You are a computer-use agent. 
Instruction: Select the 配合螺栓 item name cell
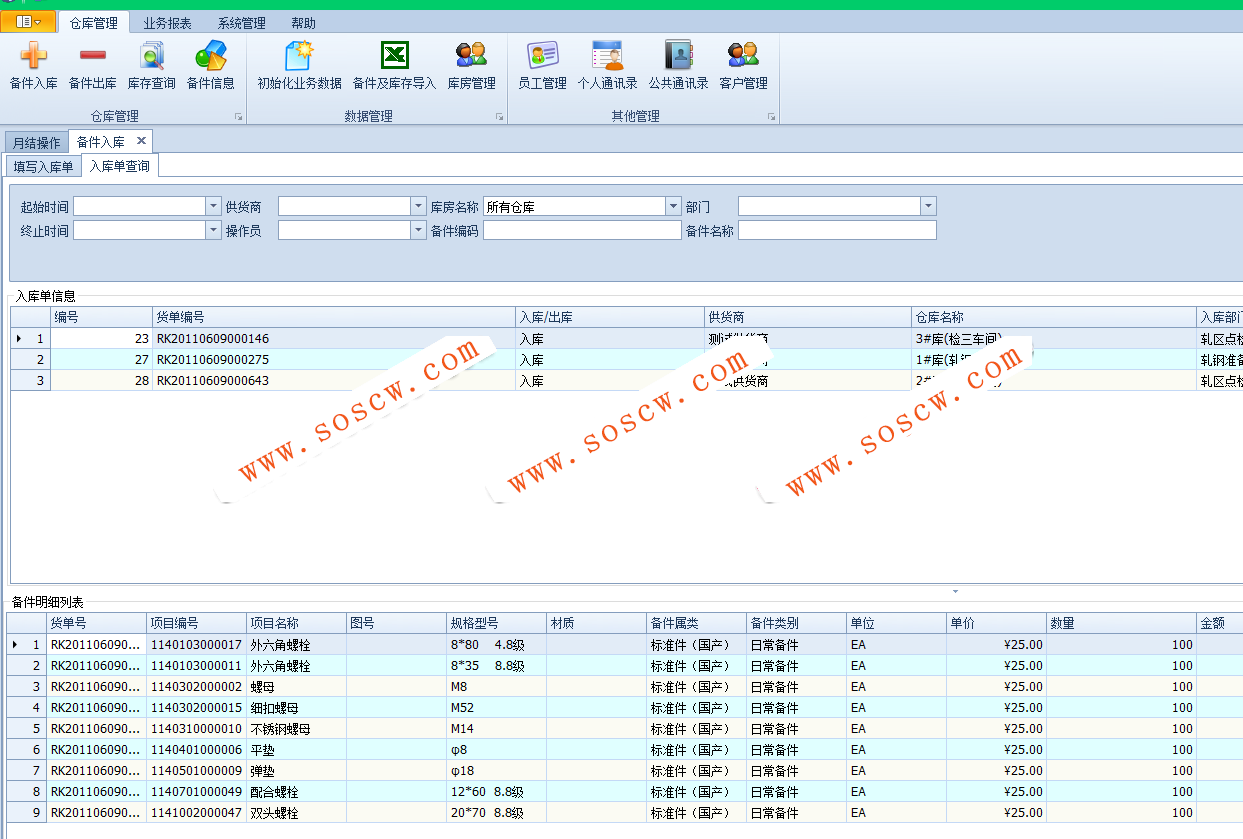point(296,791)
